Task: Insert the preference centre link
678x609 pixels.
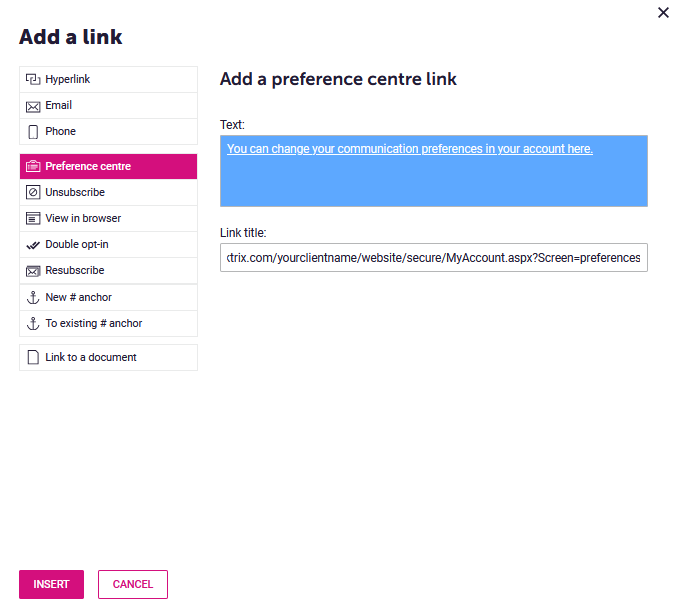Action: 51,584
